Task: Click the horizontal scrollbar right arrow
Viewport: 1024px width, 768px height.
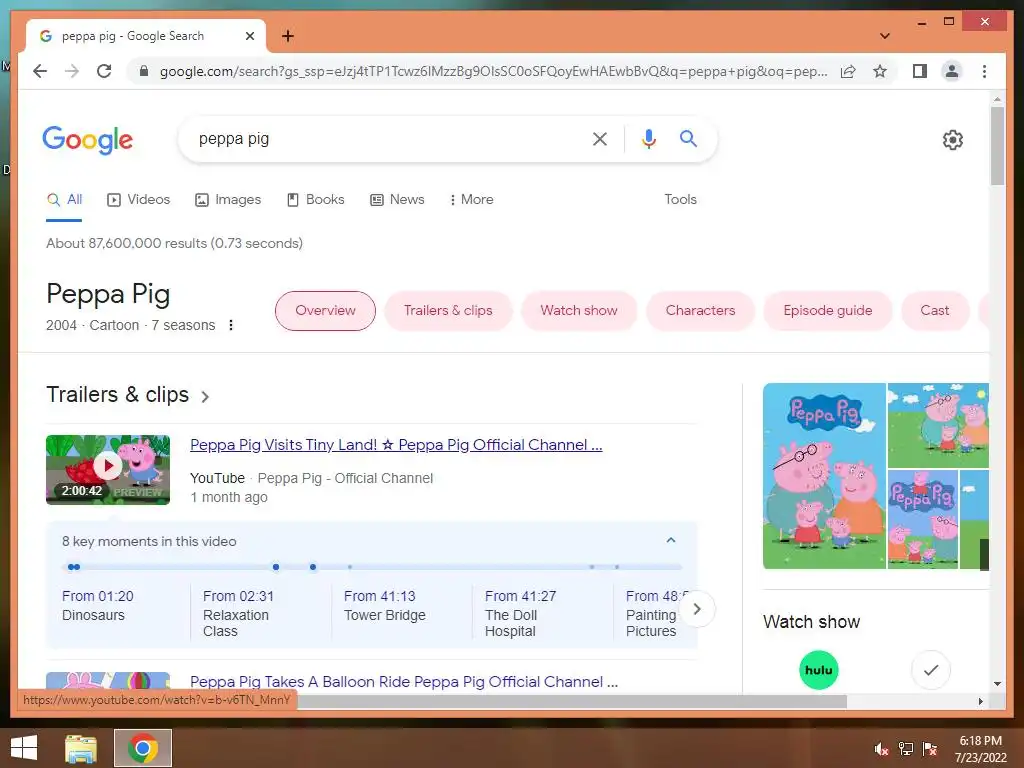Action: (980, 701)
